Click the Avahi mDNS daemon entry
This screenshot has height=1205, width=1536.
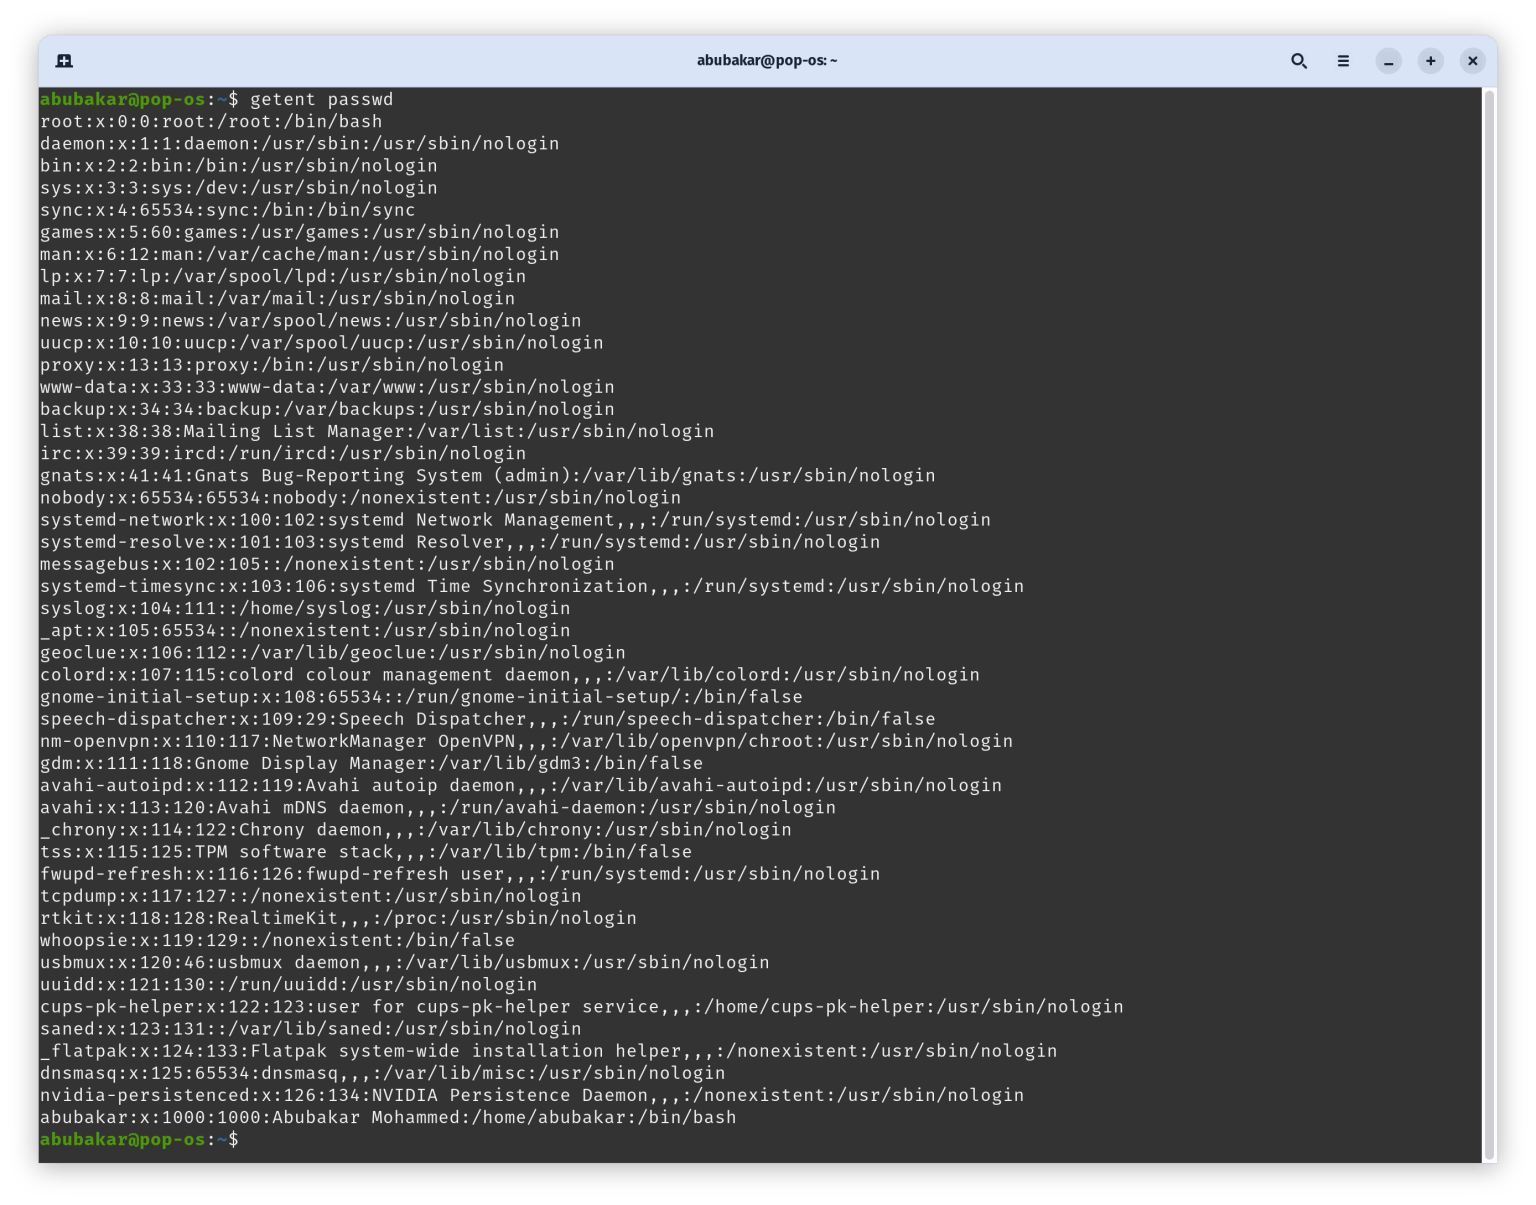click(x=438, y=807)
